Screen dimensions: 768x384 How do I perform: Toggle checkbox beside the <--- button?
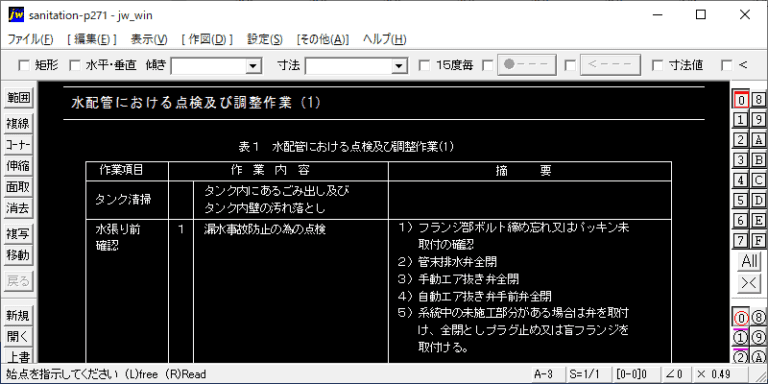(570, 65)
